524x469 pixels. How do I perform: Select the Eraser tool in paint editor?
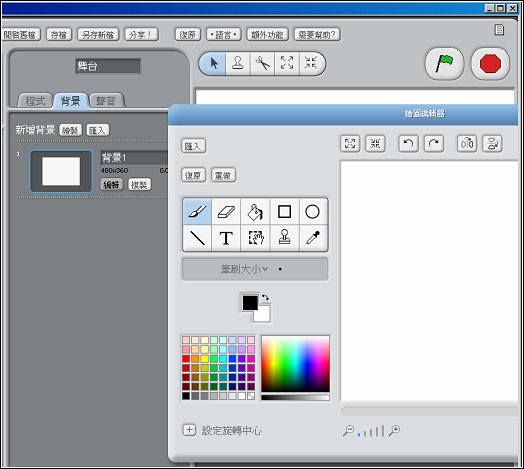[226, 212]
